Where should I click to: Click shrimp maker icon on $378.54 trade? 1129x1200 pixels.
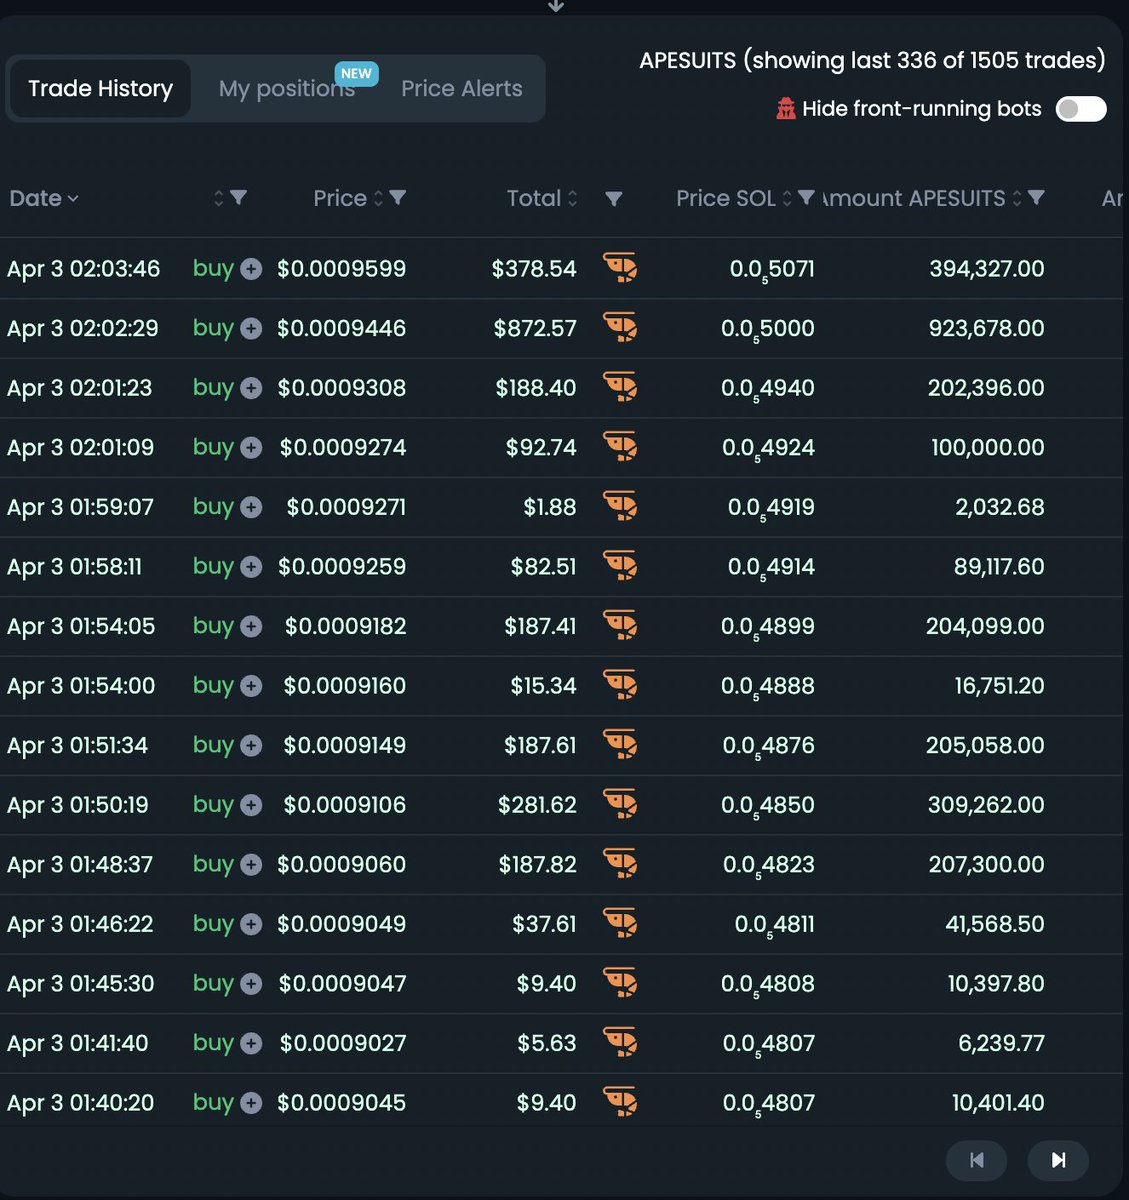coord(620,268)
